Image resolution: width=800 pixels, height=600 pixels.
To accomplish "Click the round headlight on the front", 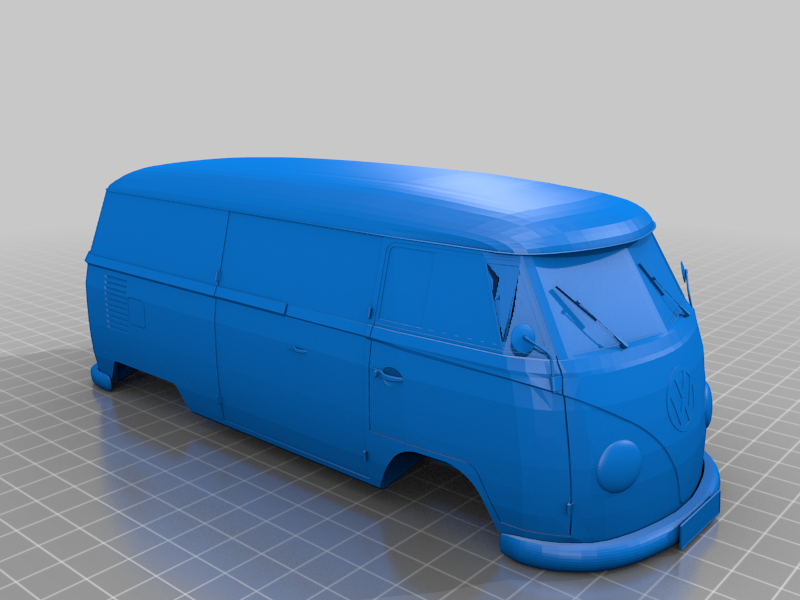I will 618,462.
